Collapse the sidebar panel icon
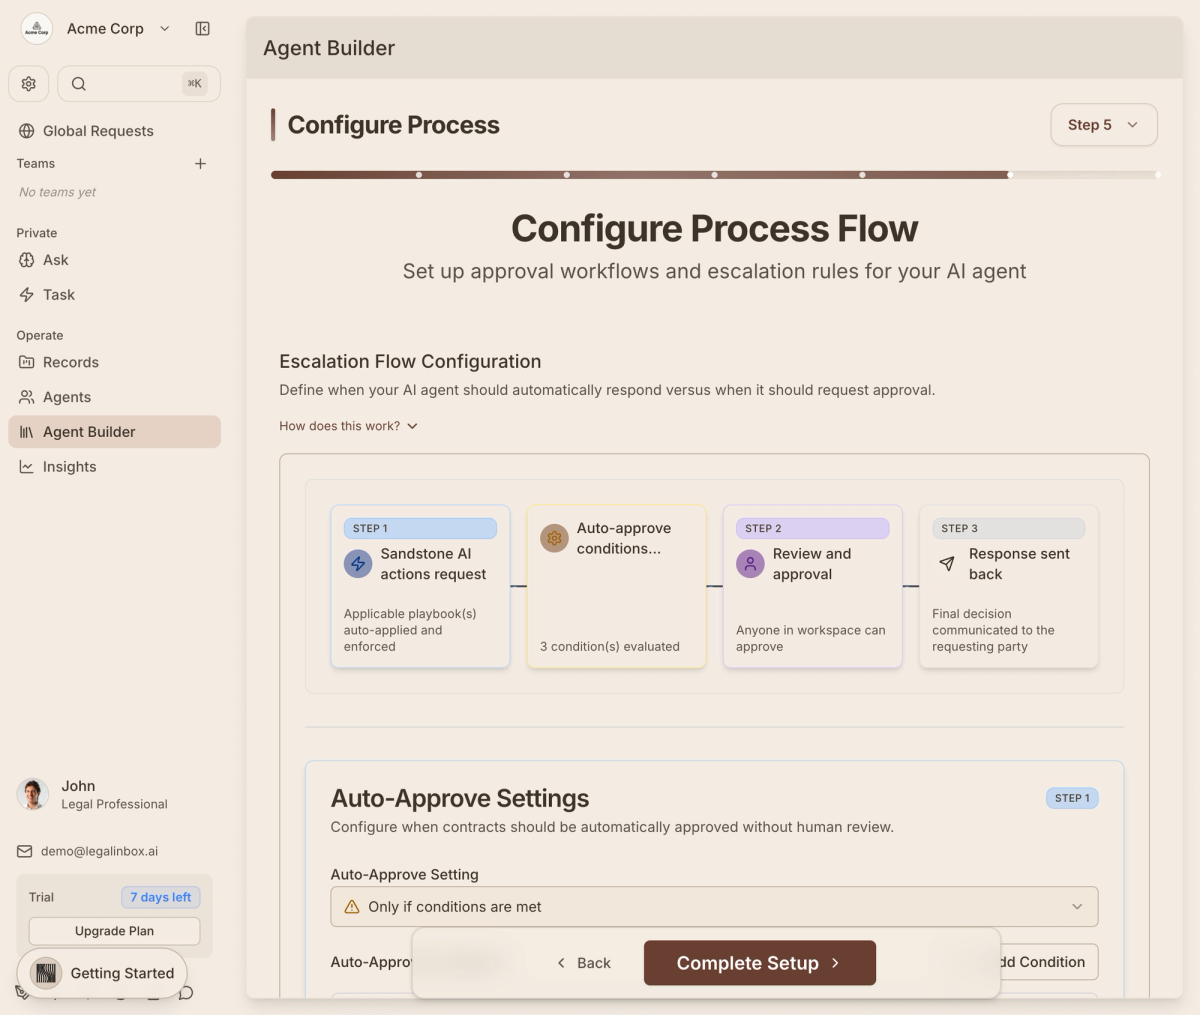The width and height of the screenshot is (1200, 1015). coord(203,29)
